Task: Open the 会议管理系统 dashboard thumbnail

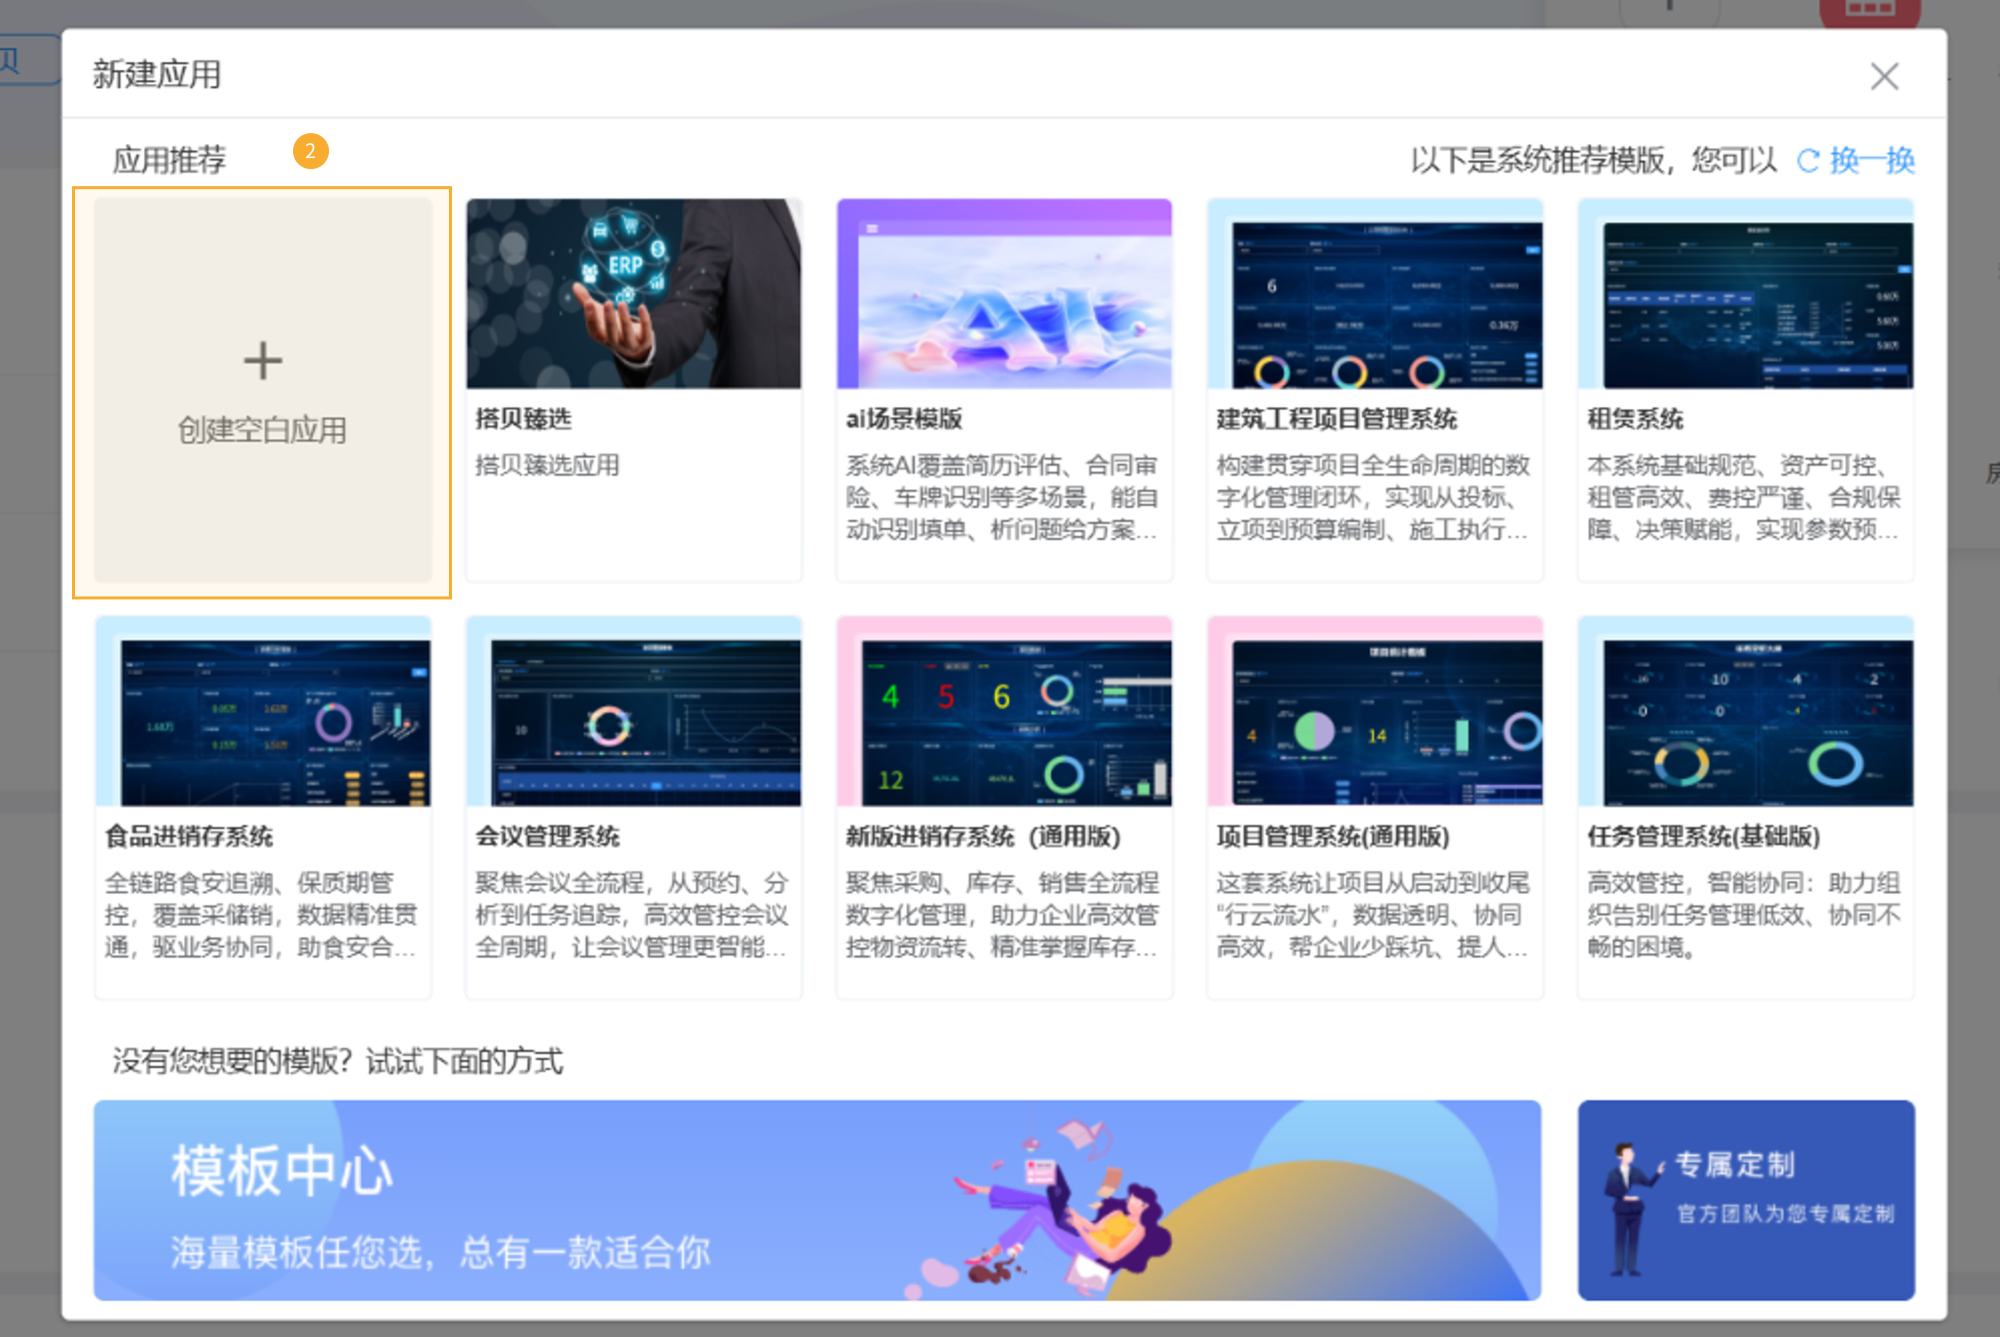Action: [634, 711]
